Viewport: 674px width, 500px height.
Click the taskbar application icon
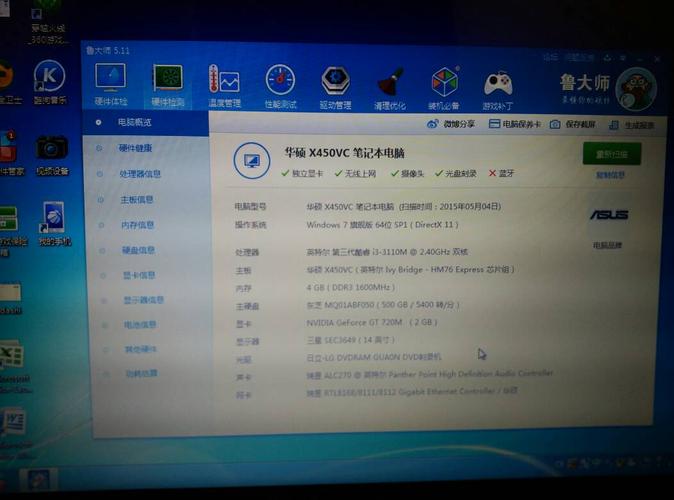tap(39, 480)
